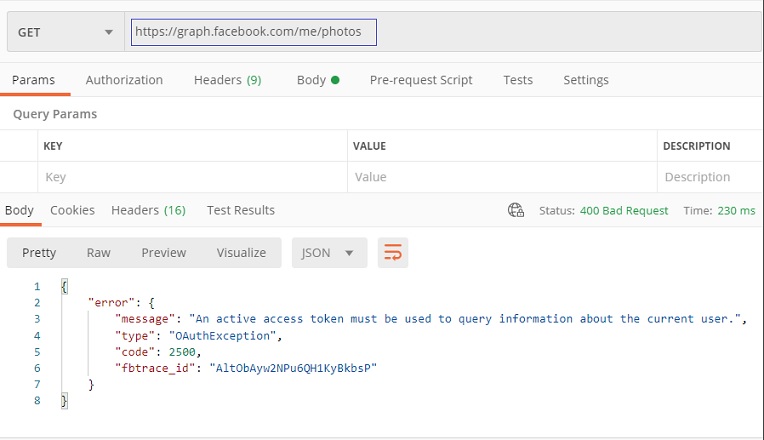Click line number 3 in response
Viewport: 764px width, 440px height.
pyautogui.click(x=37, y=319)
